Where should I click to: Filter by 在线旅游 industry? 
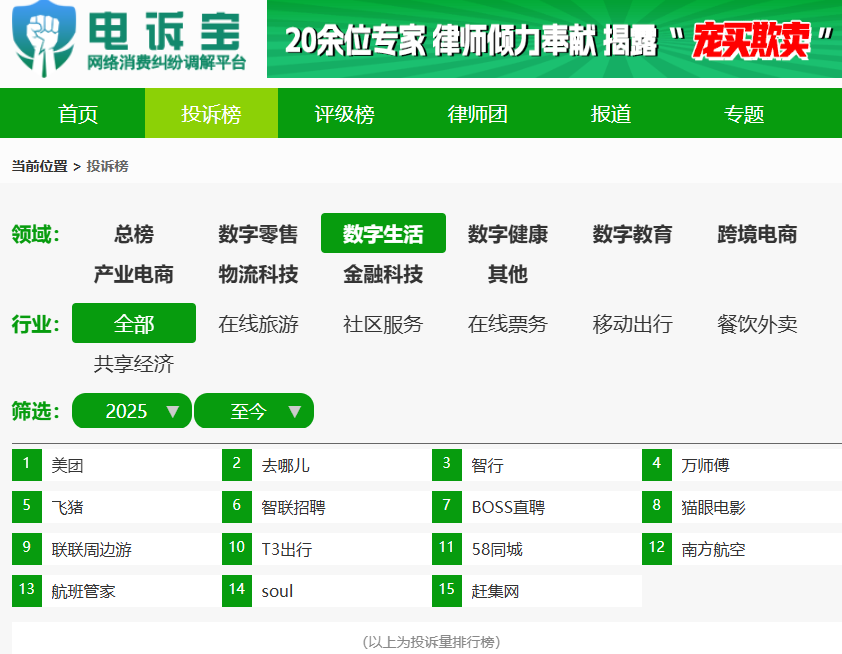point(258,324)
